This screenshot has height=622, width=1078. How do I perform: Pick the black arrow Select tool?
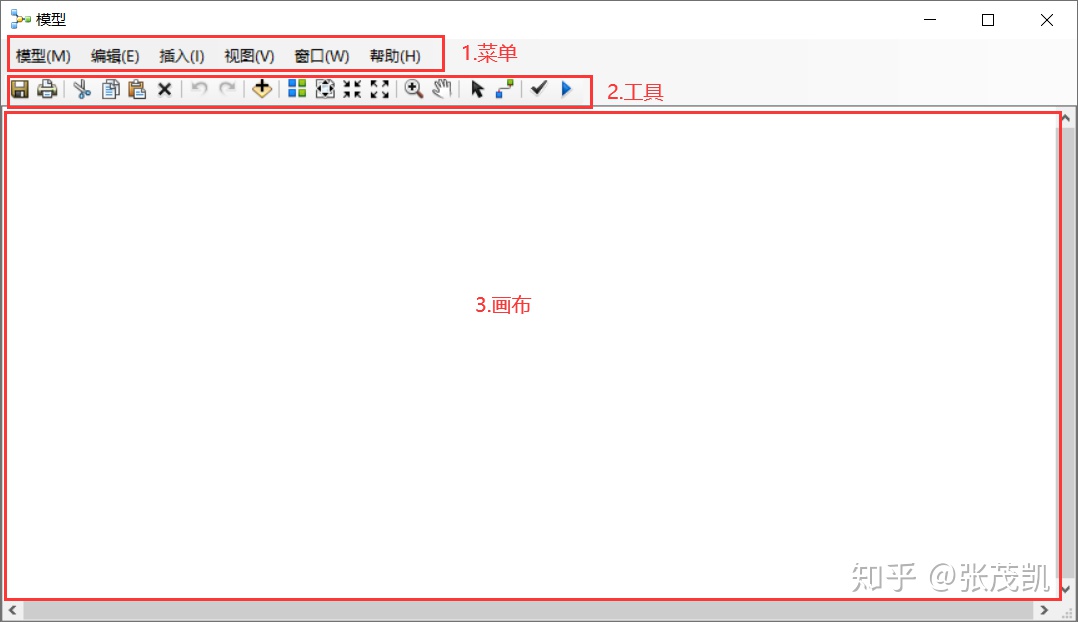tap(477, 89)
